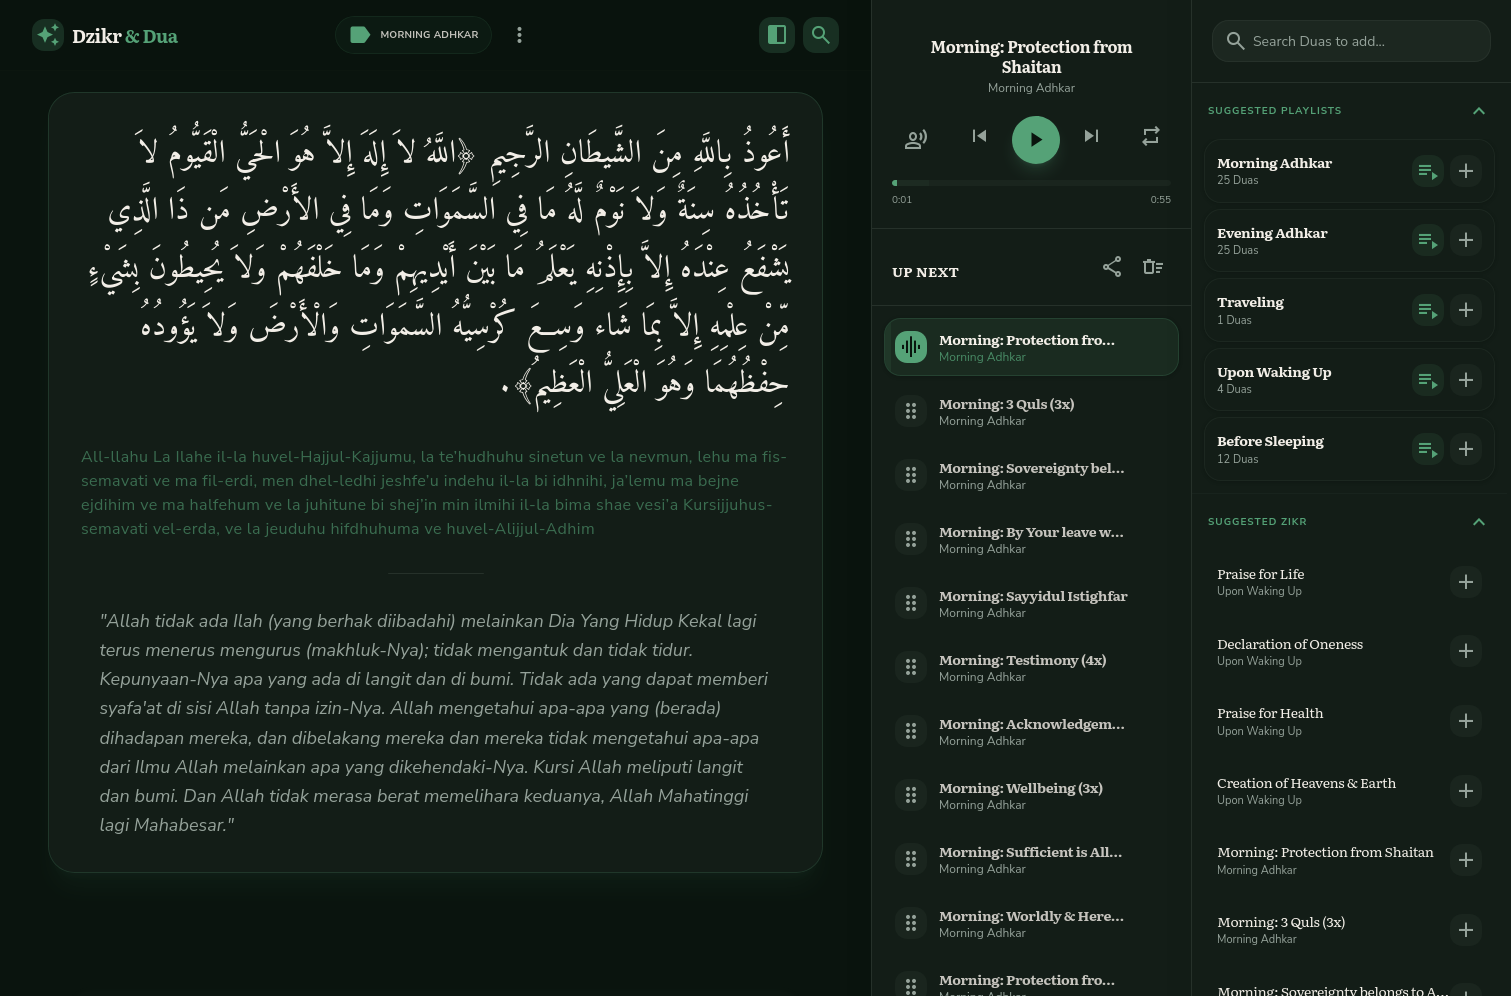Screen dimensions: 1511x996
Task: Open search with the magnifier button
Action: (x=821, y=35)
